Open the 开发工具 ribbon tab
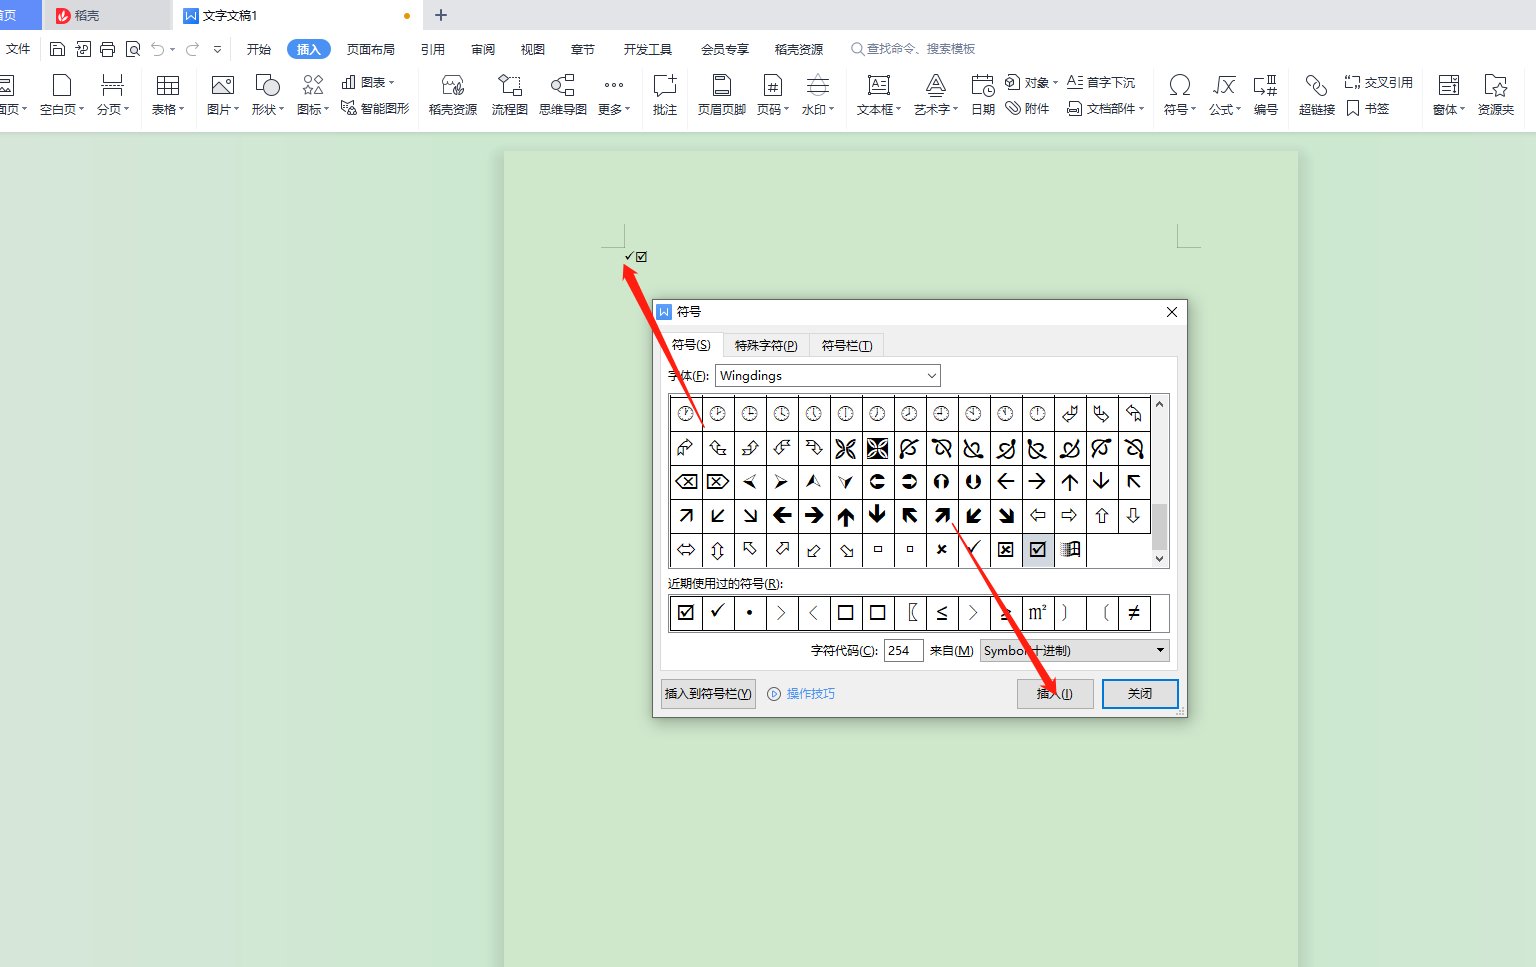1536x967 pixels. [x=648, y=49]
